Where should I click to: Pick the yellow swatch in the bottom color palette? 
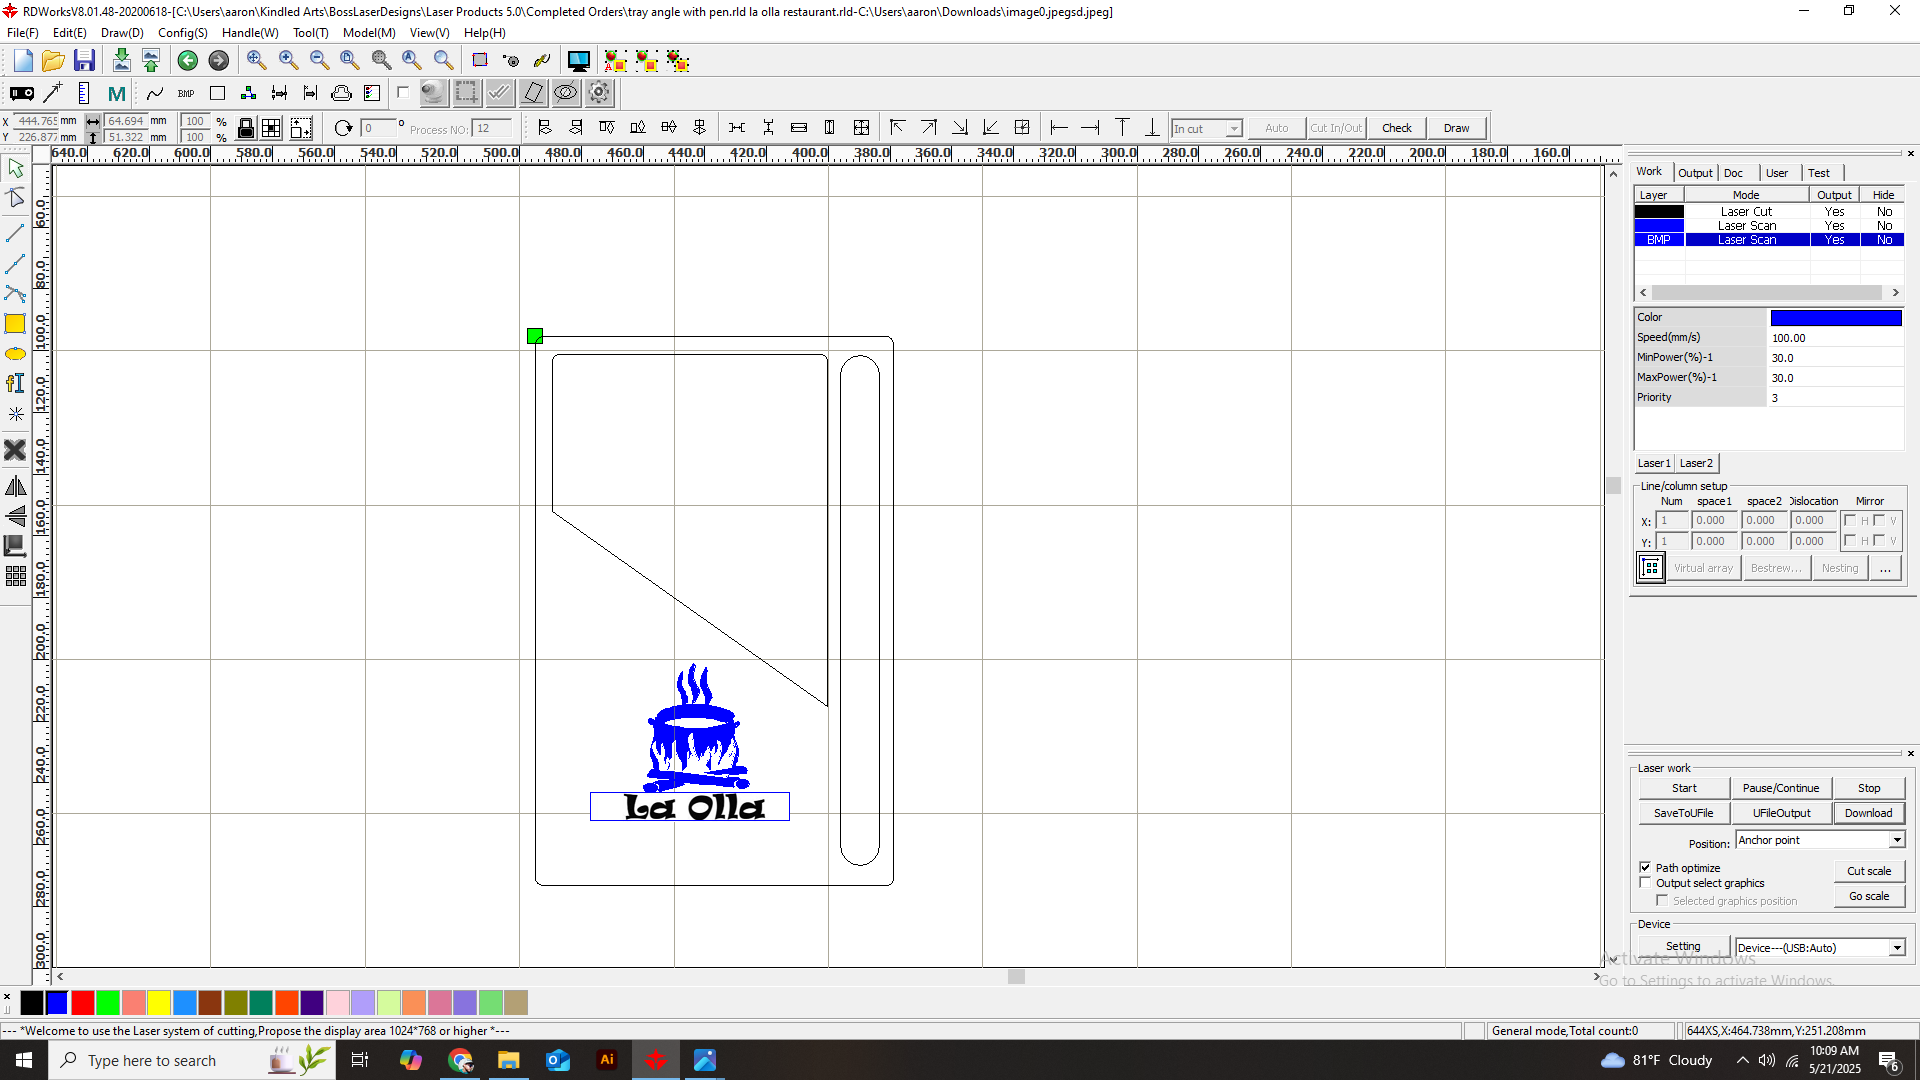159,1002
